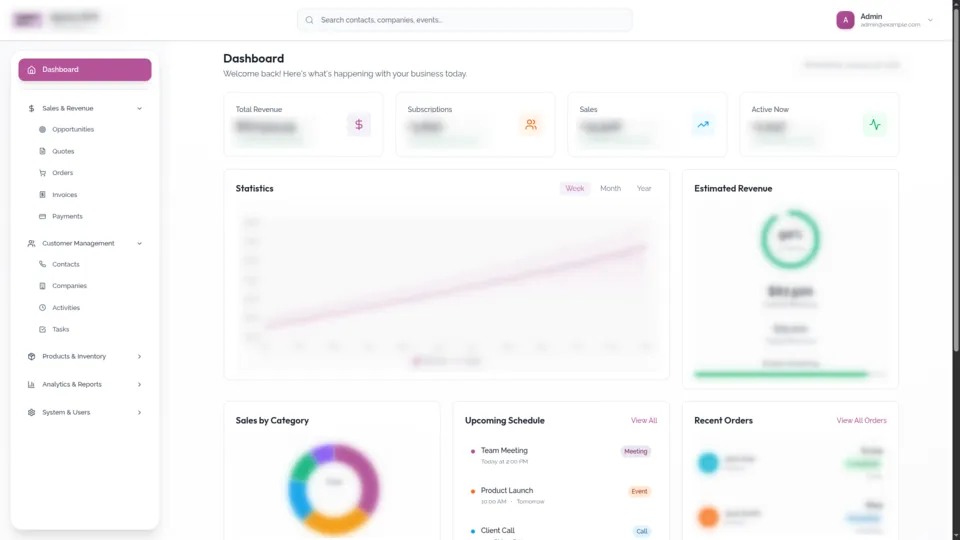Click the Contacts phone icon
This screenshot has width=960, height=540.
coord(42,264)
